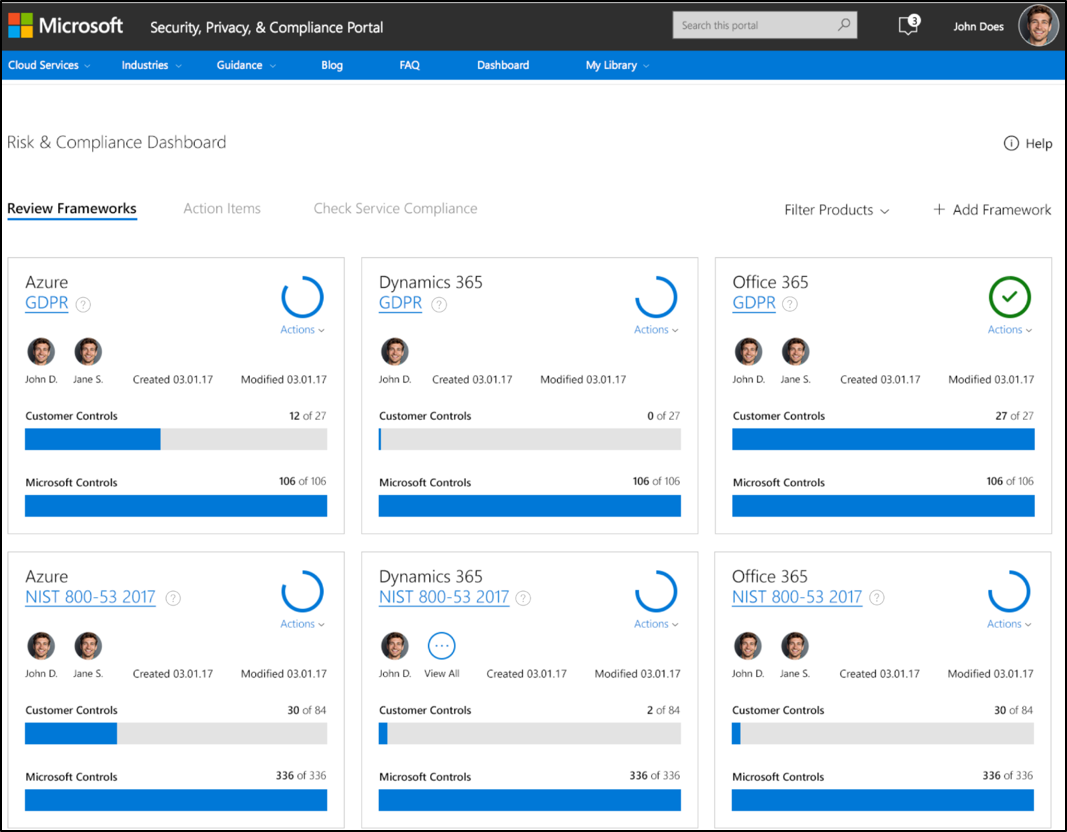Screen dimensions: 1067x832
Task: Switch to Check Service Compliance tab
Action: (395, 209)
